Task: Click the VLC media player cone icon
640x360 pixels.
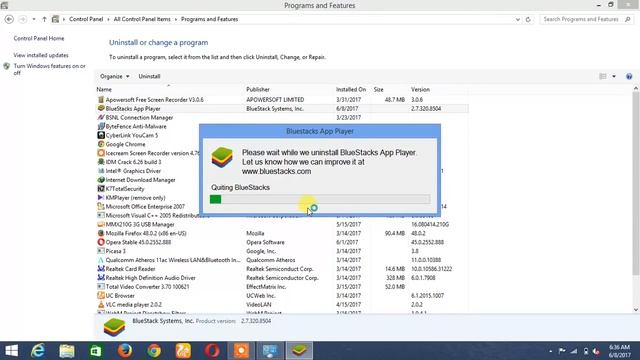Action: tap(101, 304)
